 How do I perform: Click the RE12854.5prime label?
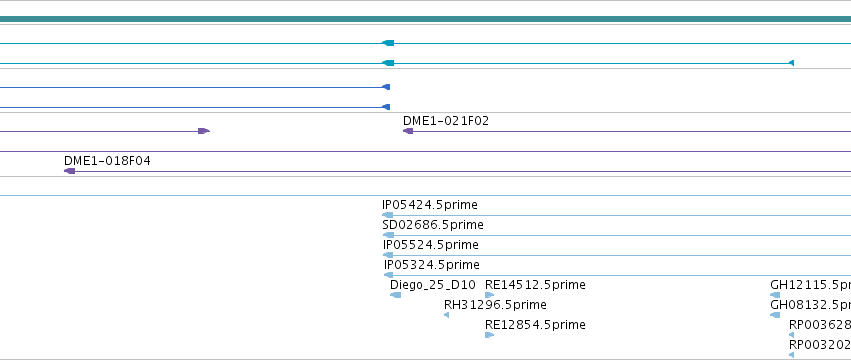[x=535, y=325]
